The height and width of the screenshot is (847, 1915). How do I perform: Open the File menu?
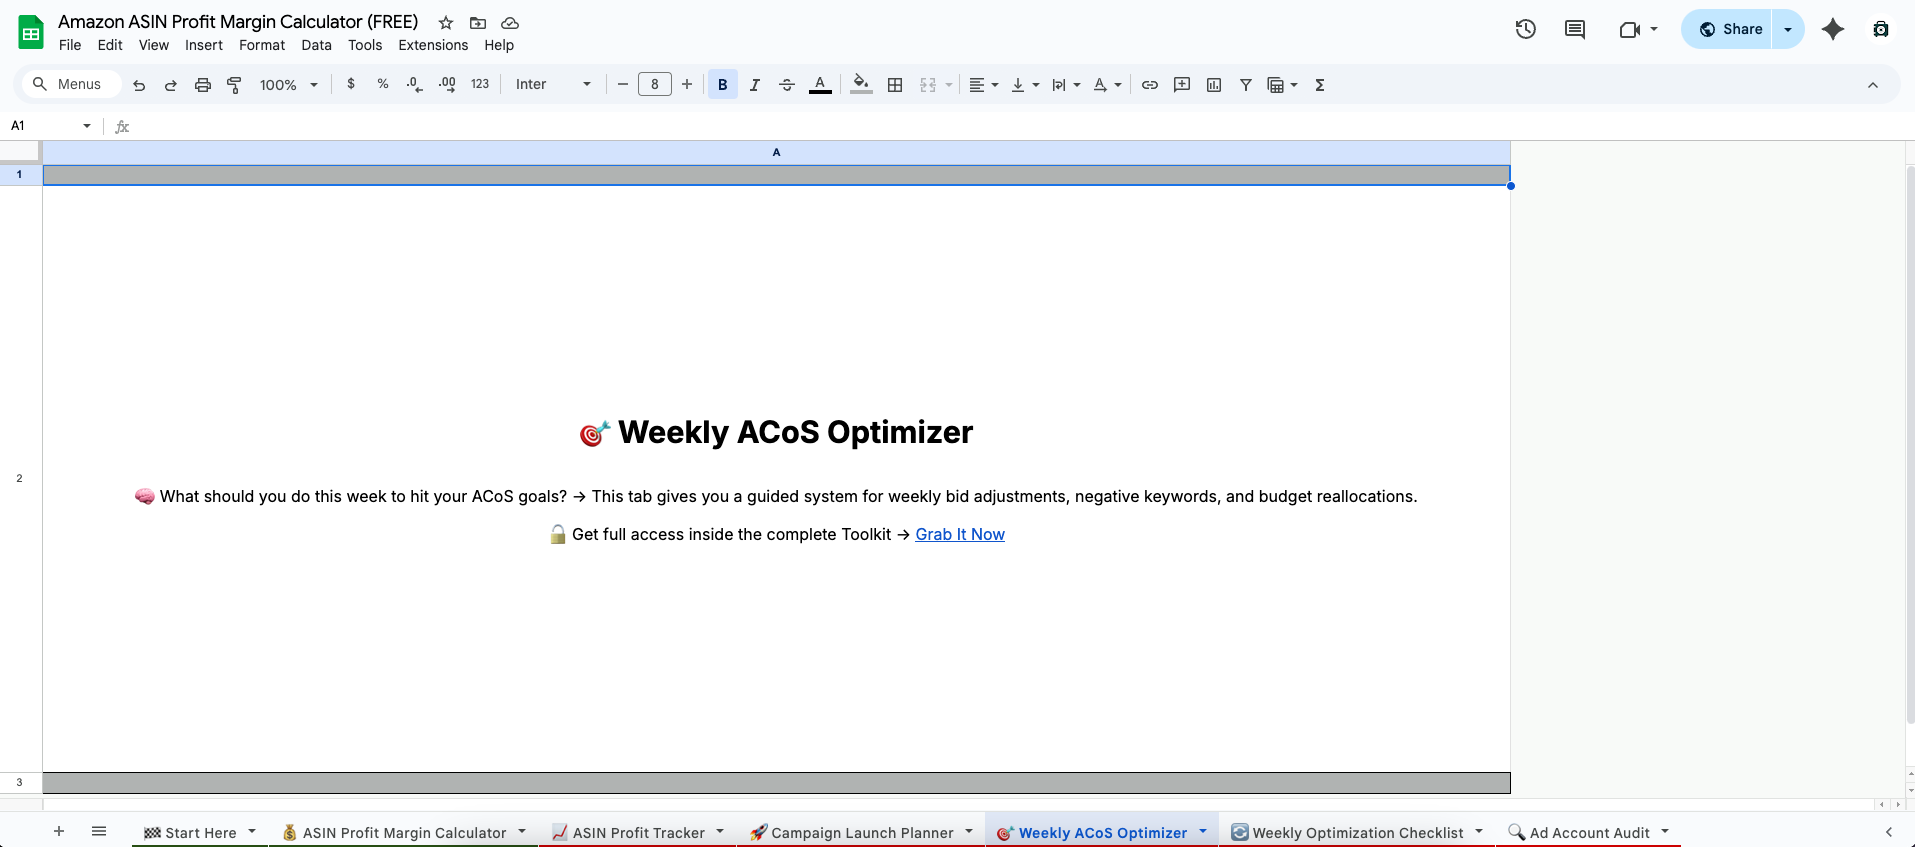point(70,45)
